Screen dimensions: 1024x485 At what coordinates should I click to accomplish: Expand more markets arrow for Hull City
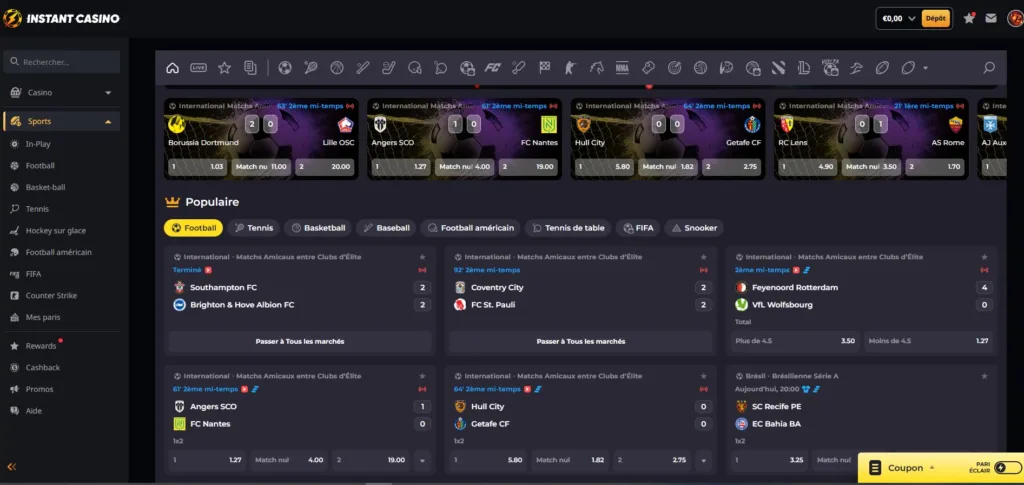(703, 460)
